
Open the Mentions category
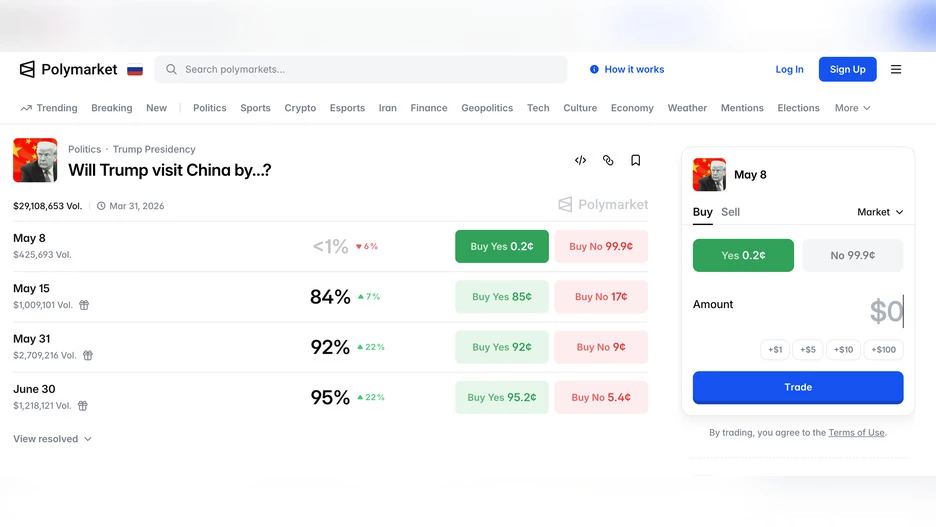[x=742, y=108]
